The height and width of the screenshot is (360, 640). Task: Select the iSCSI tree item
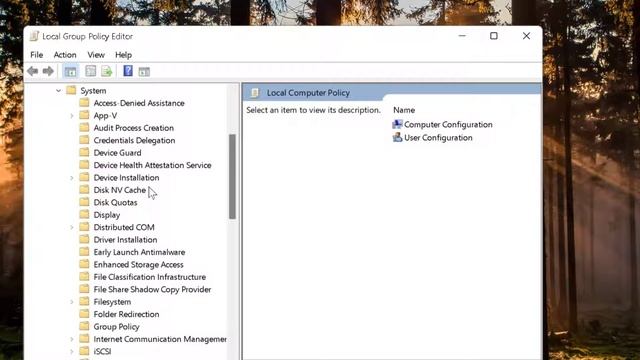(x=102, y=351)
